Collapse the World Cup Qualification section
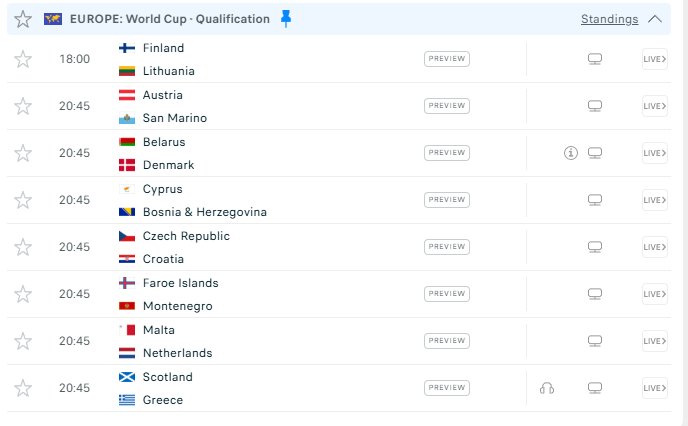The width and height of the screenshot is (688, 426). pyautogui.click(x=655, y=19)
